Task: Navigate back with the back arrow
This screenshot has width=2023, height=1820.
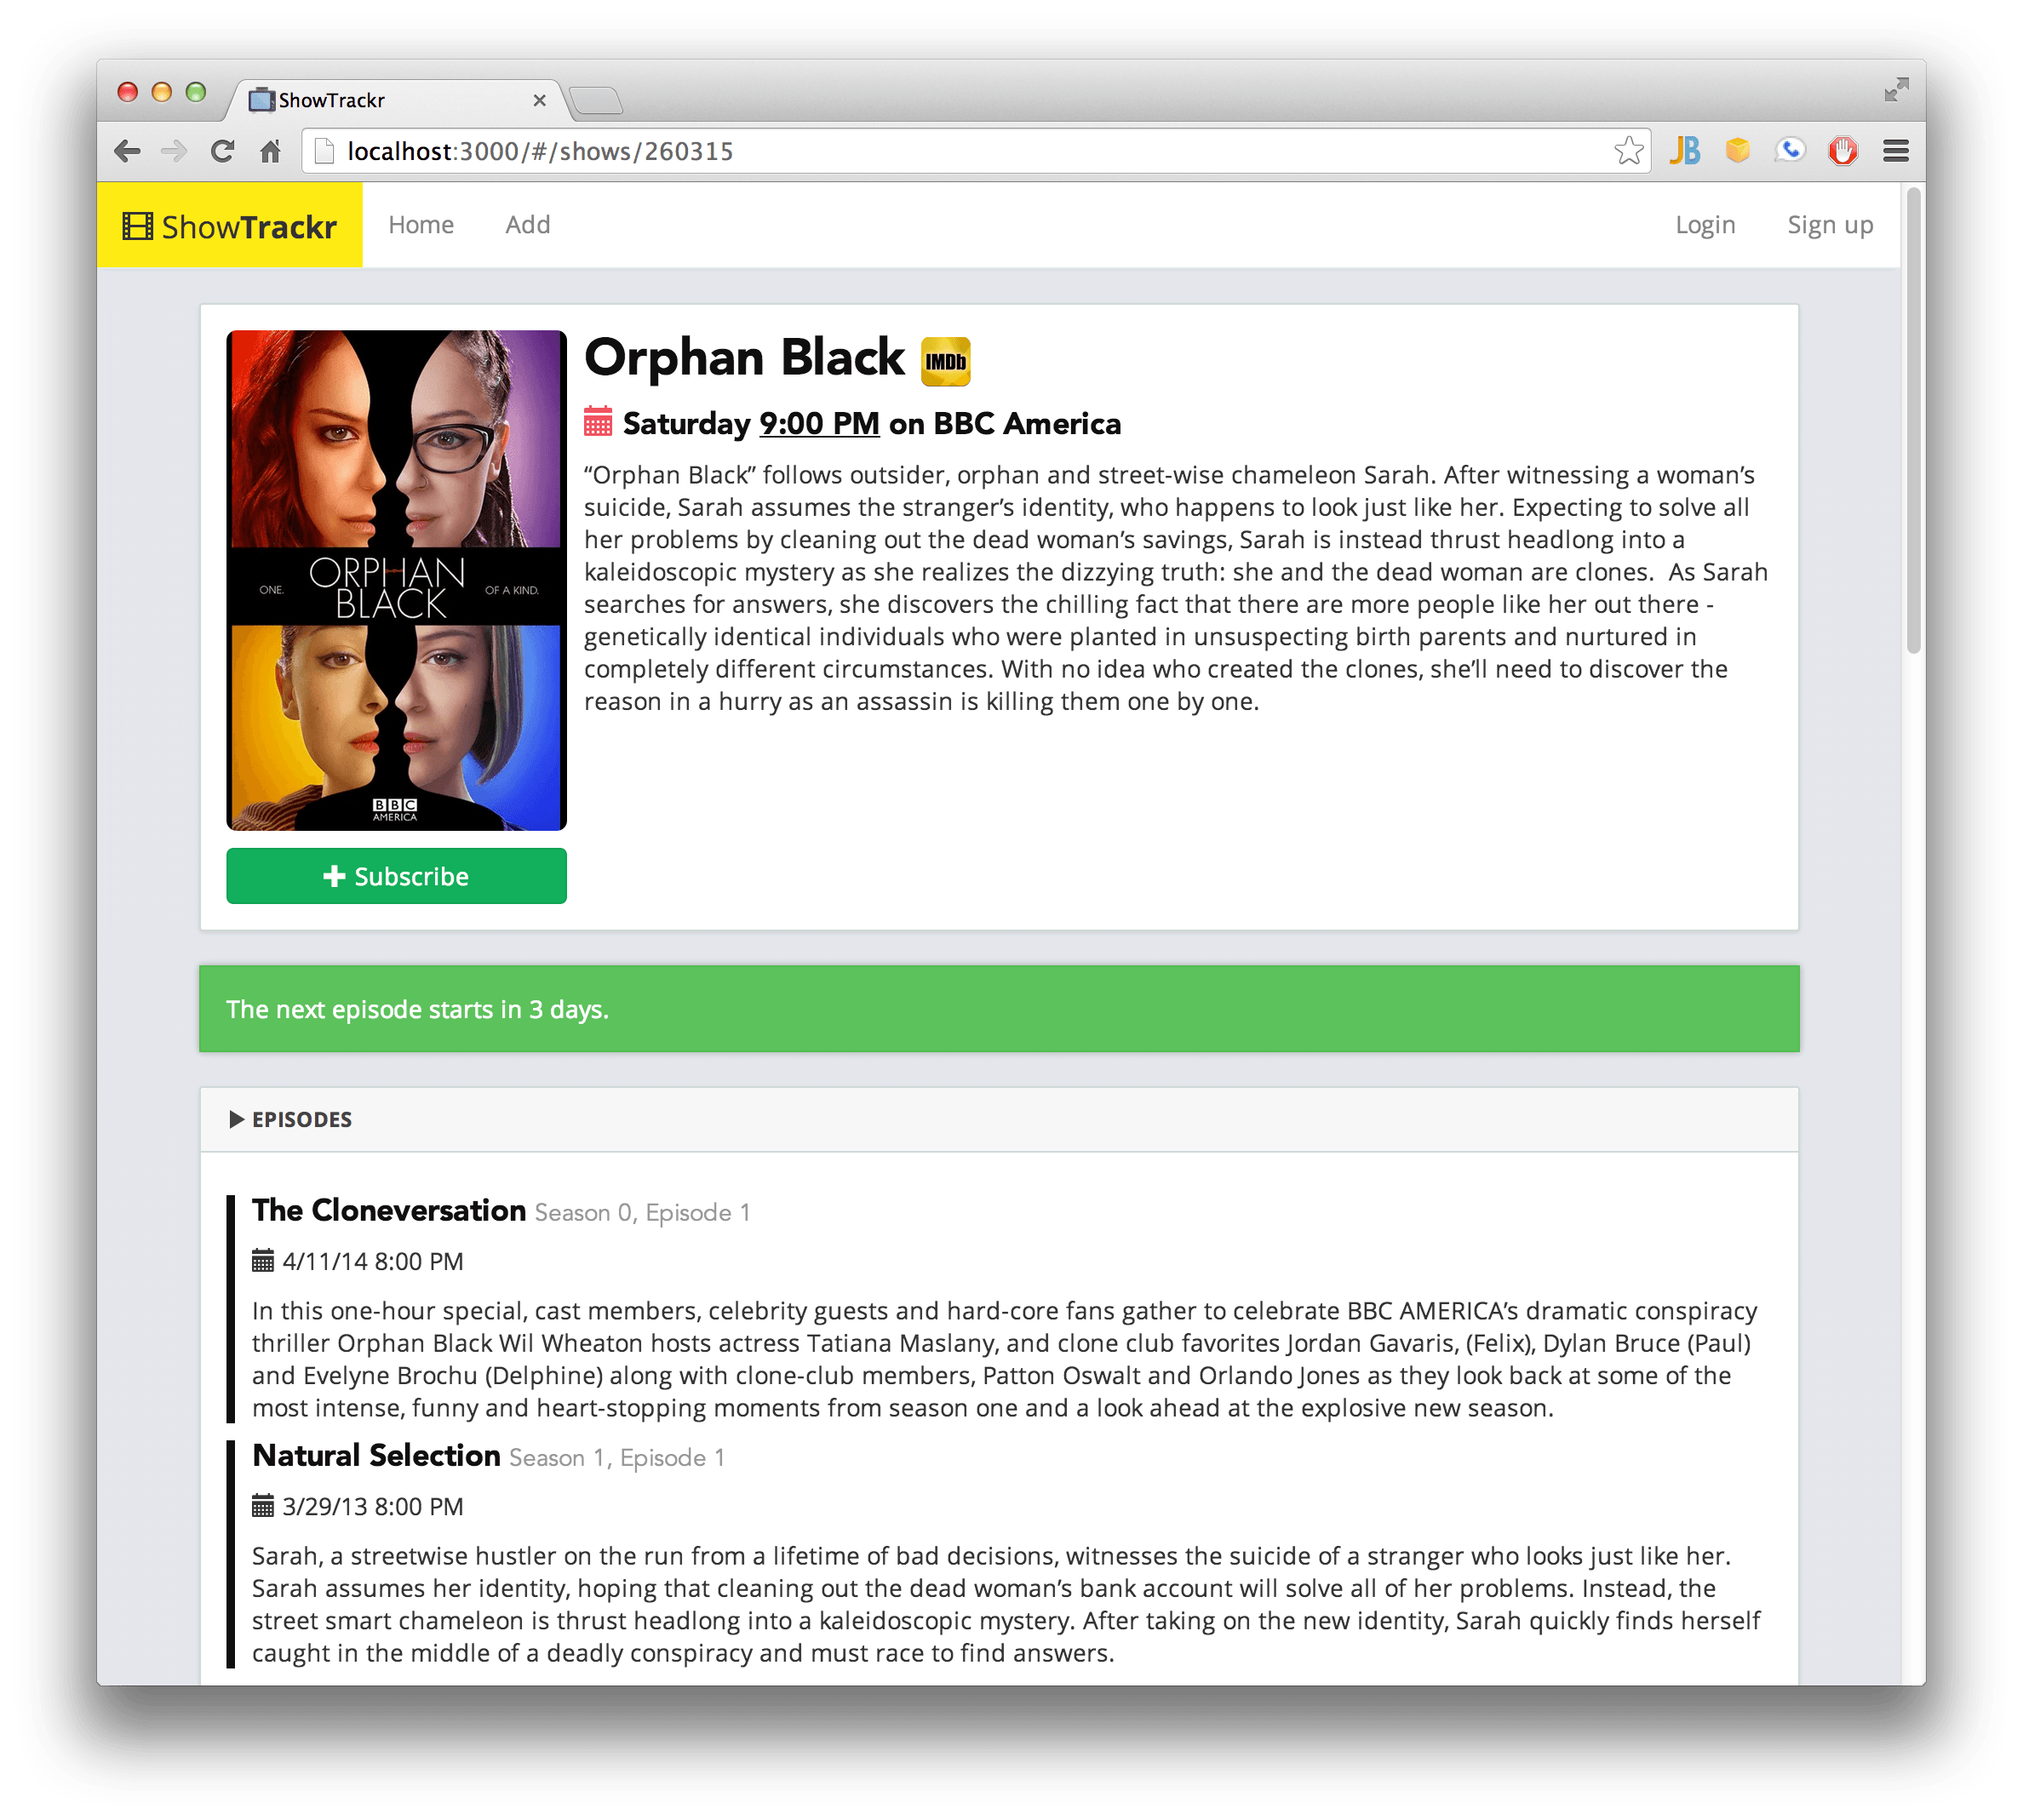Action: click(127, 151)
